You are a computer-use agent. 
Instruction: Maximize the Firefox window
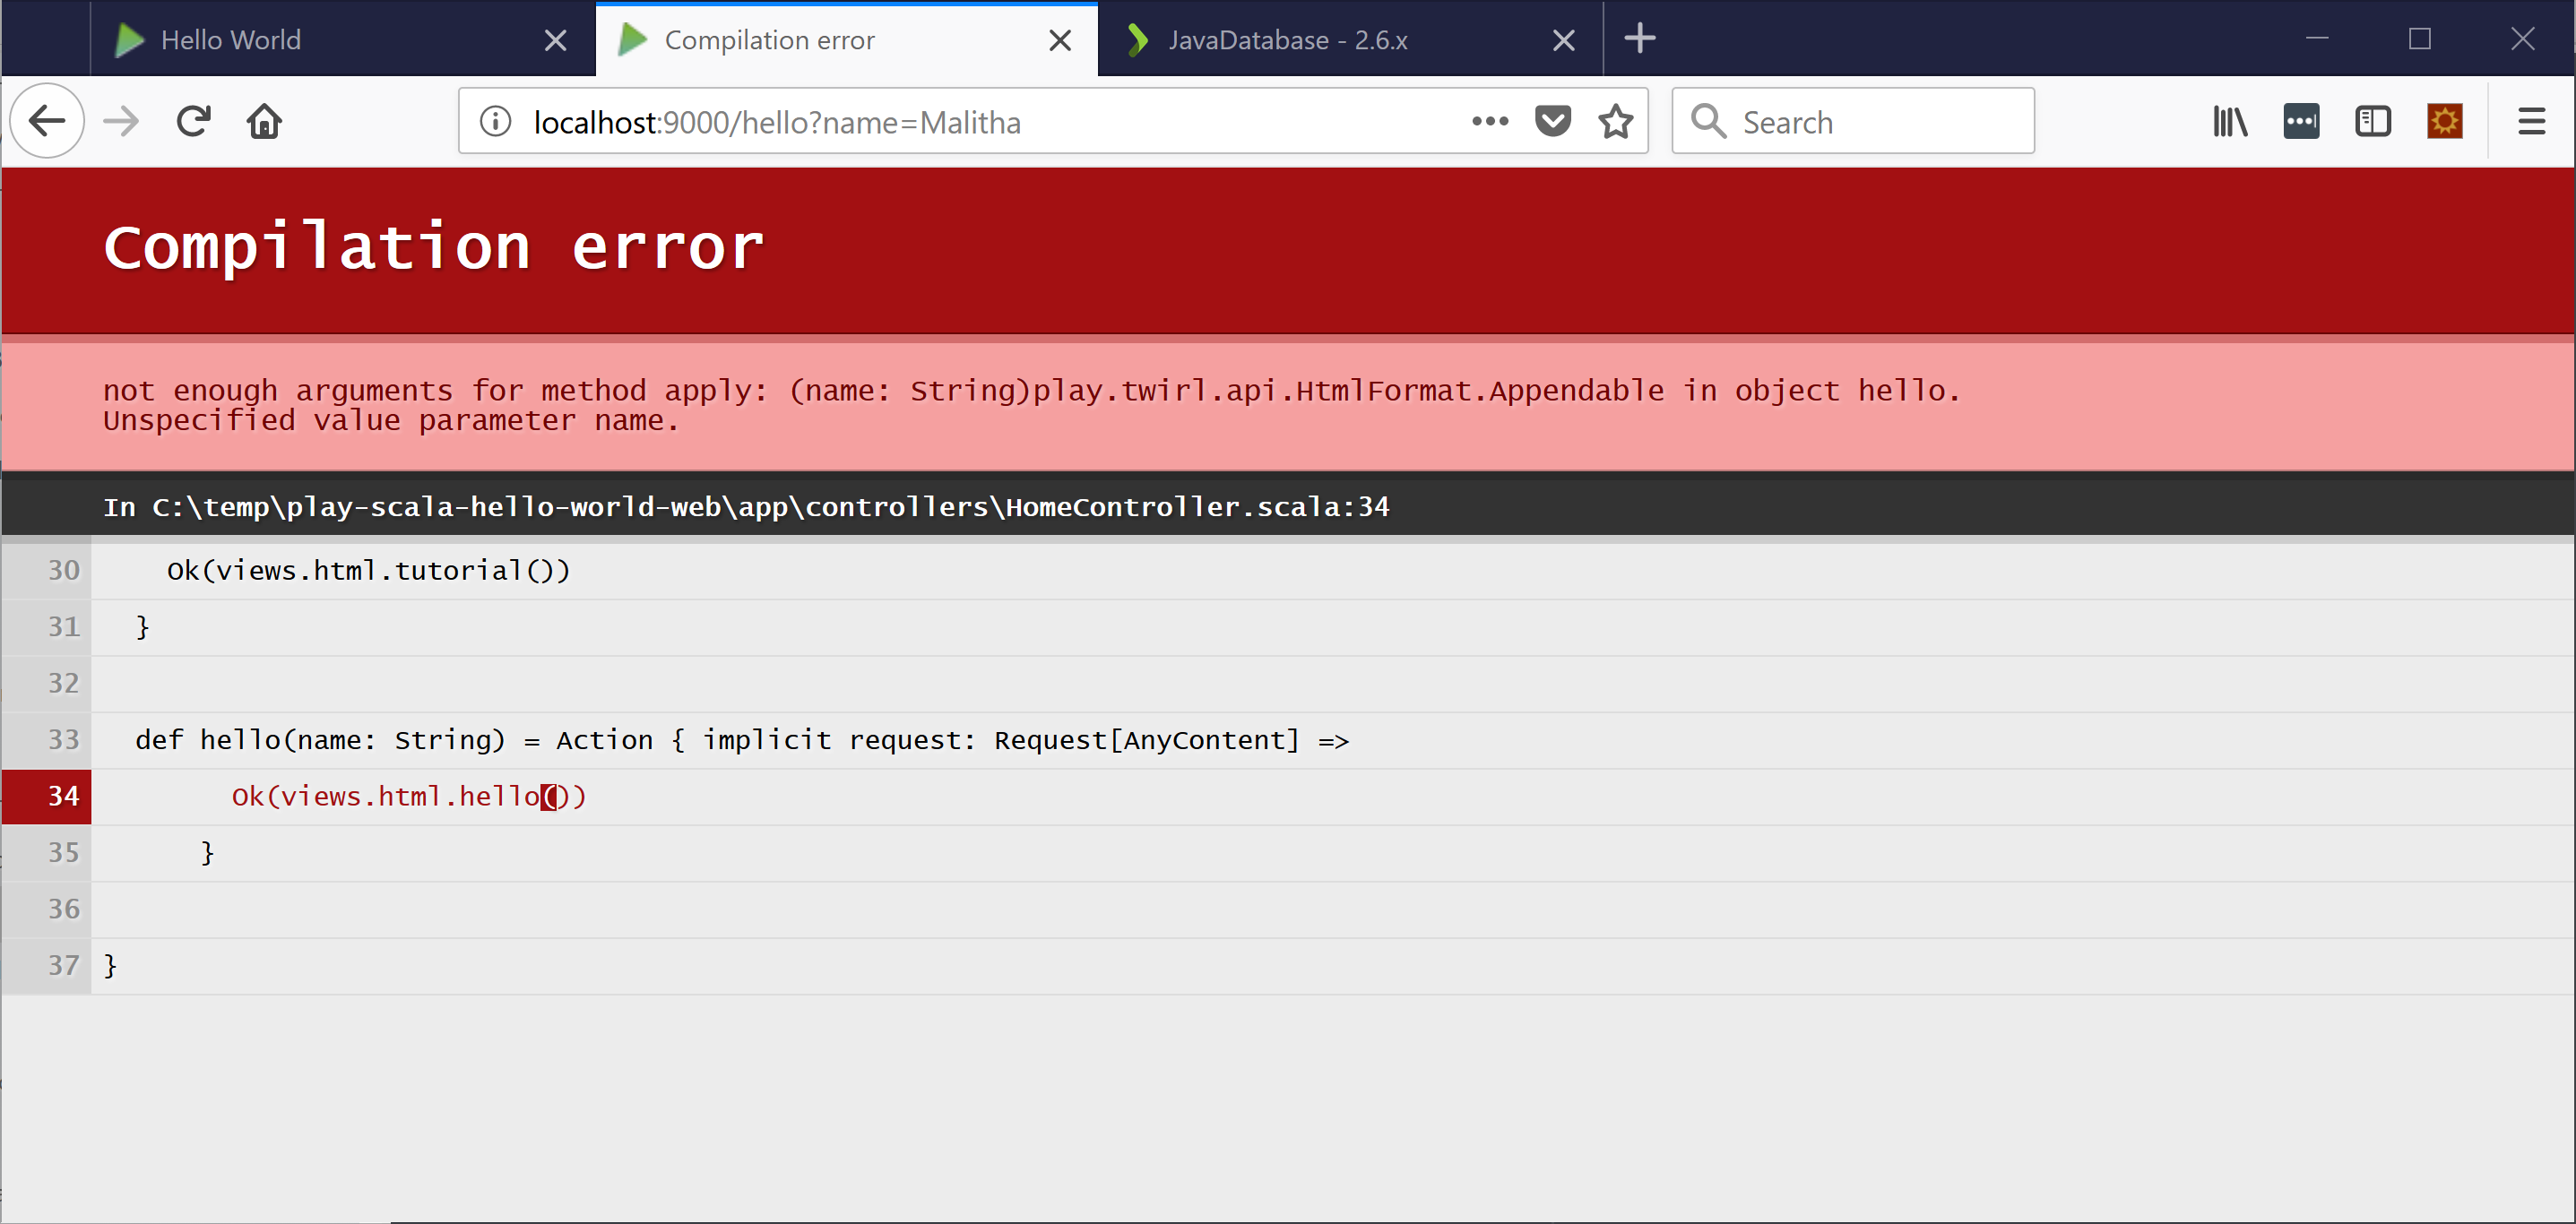tap(2419, 39)
